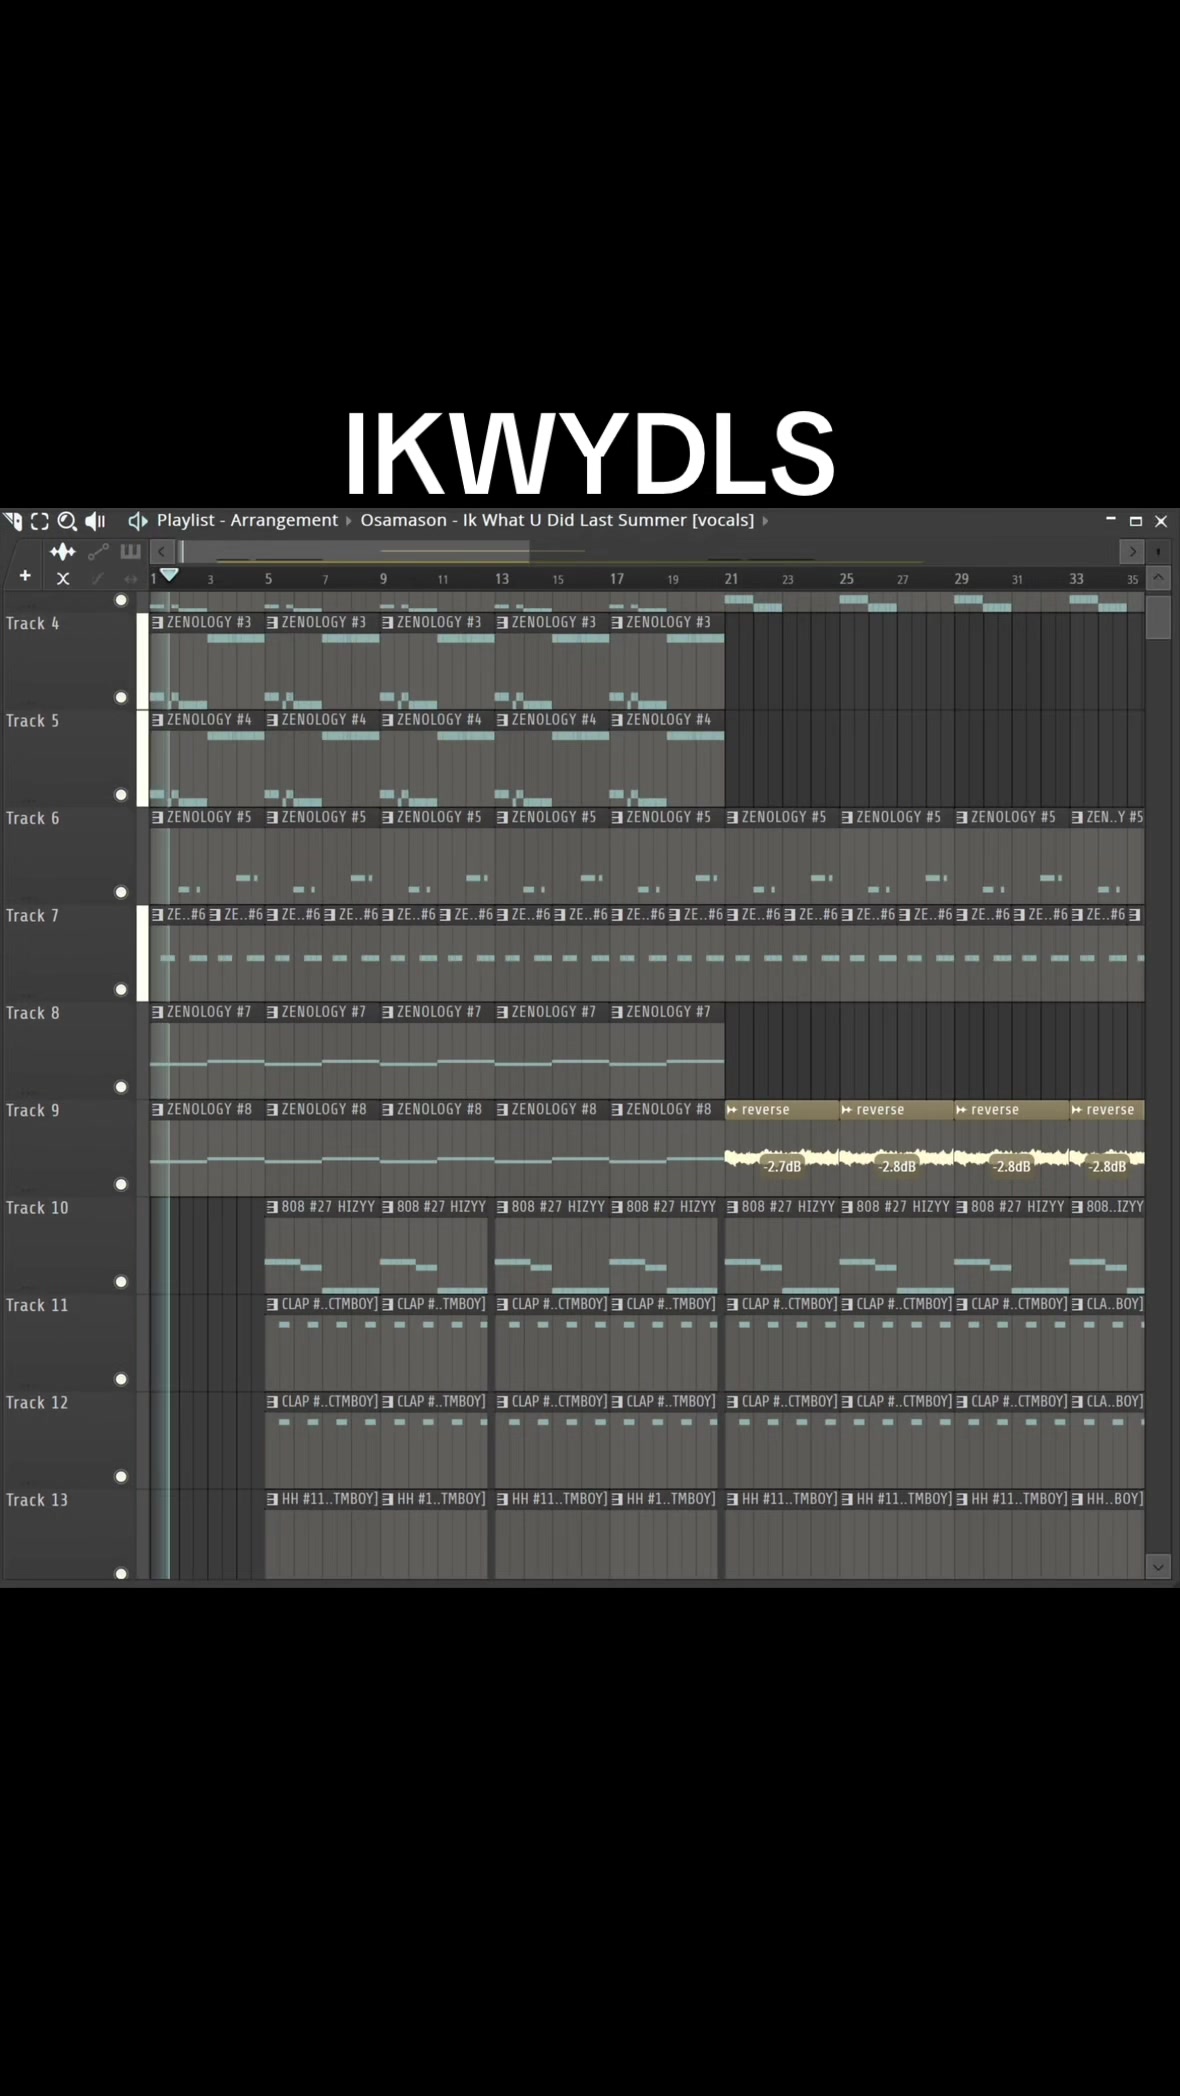Screen dimensions: 1180x2096
Task: Select the rectangular selection tool icon
Action: click(x=40, y=520)
